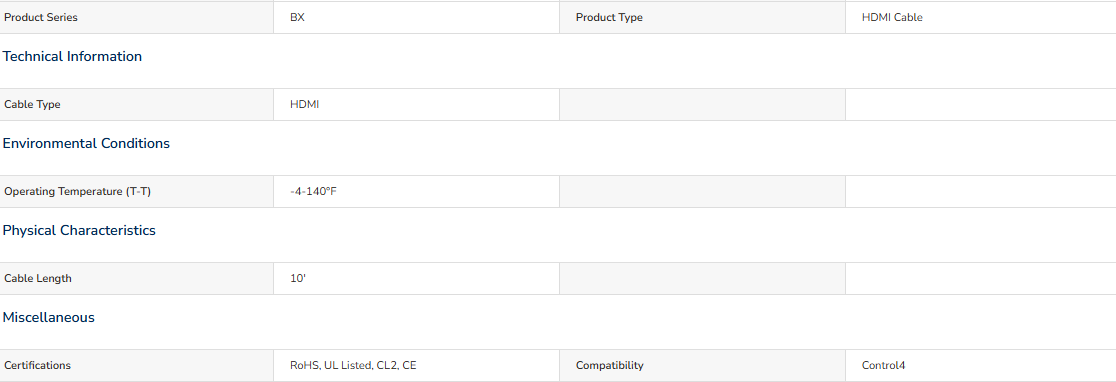
Task: Select the -4-140°F temperature value
Action: tap(313, 191)
